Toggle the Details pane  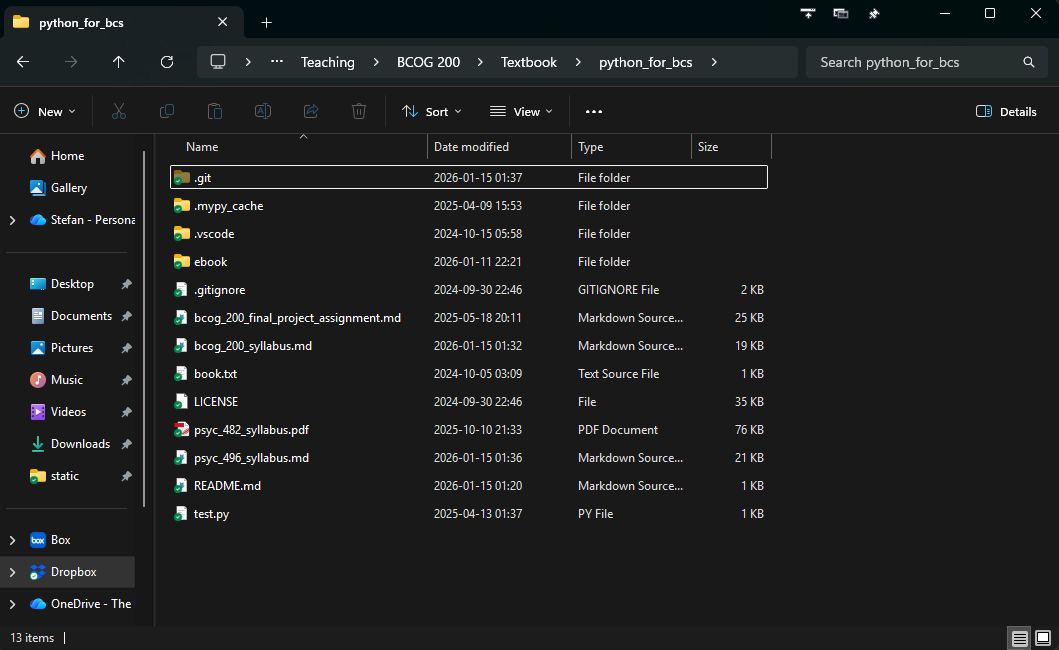coord(1005,111)
